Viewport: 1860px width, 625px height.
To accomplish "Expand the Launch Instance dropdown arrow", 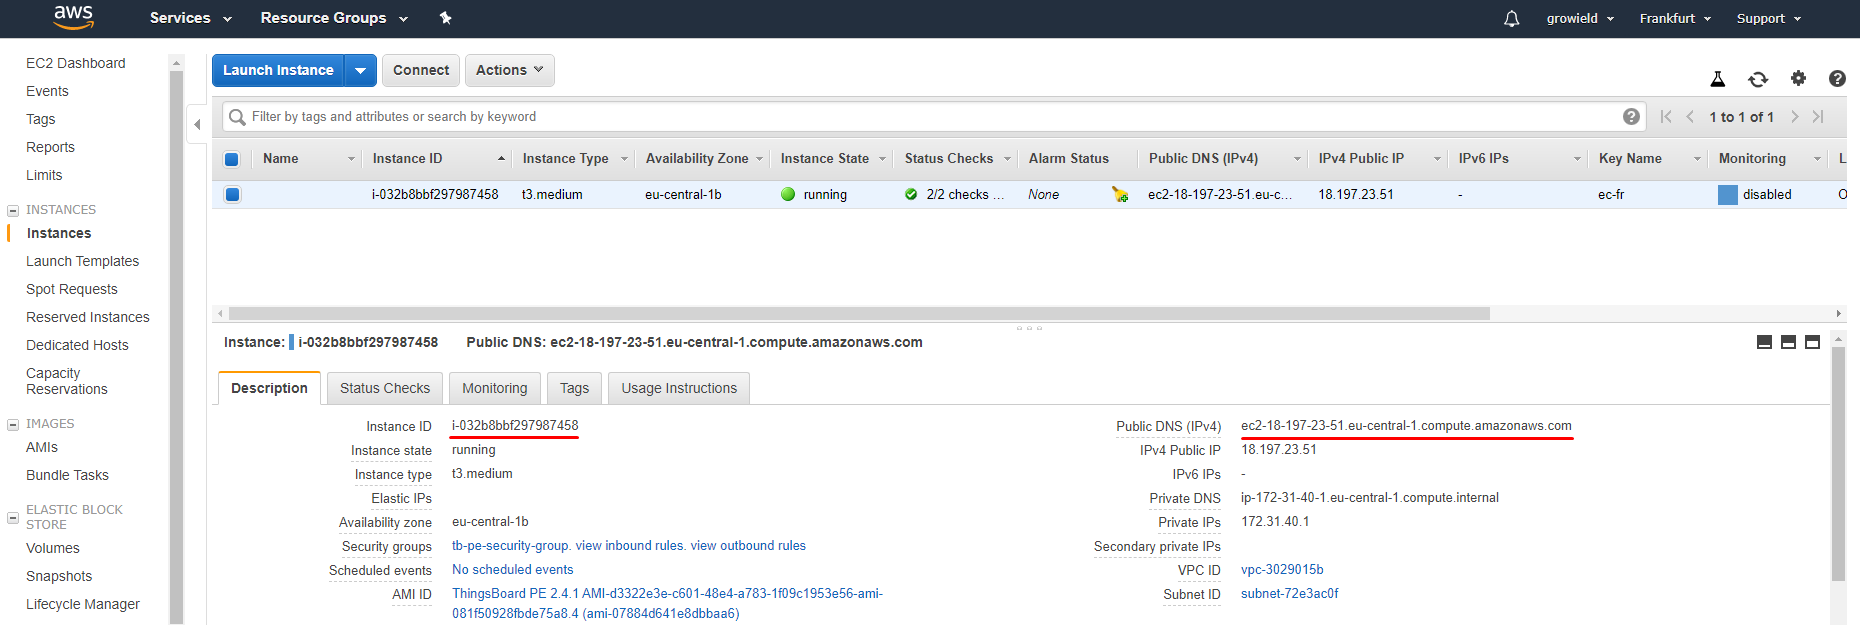I will click(360, 70).
